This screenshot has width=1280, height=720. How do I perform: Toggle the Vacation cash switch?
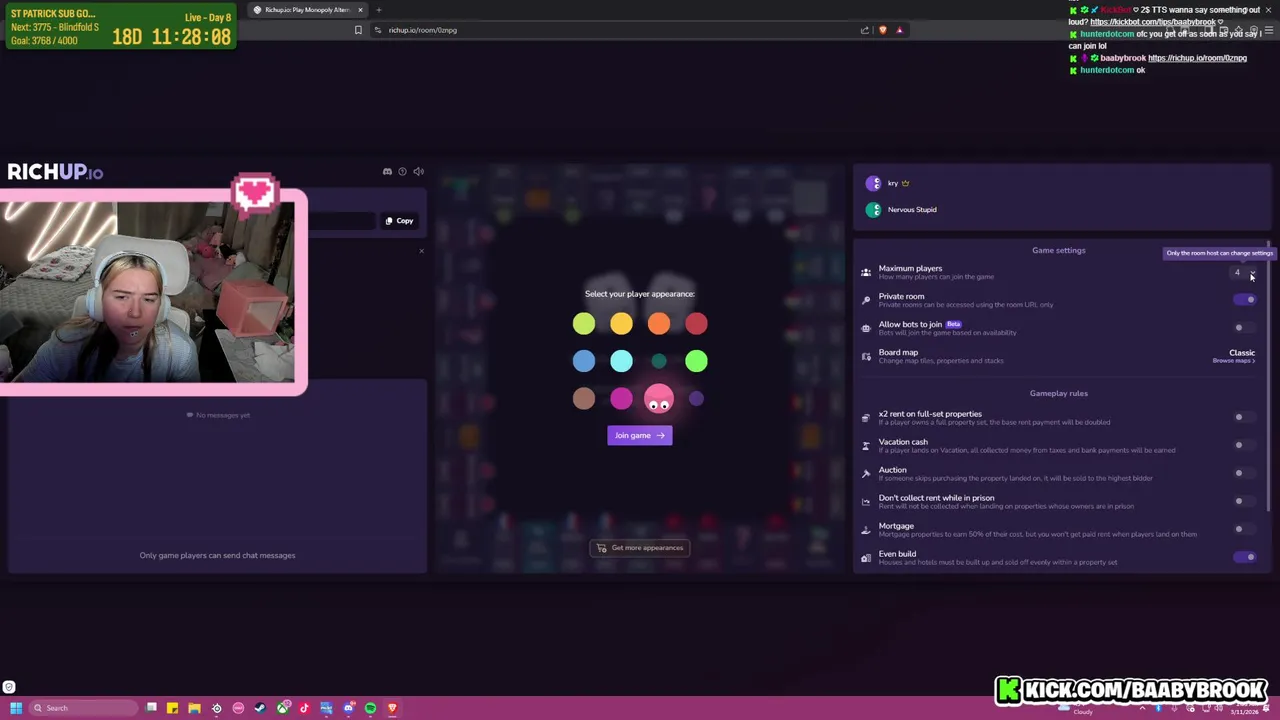[1244, 446]
